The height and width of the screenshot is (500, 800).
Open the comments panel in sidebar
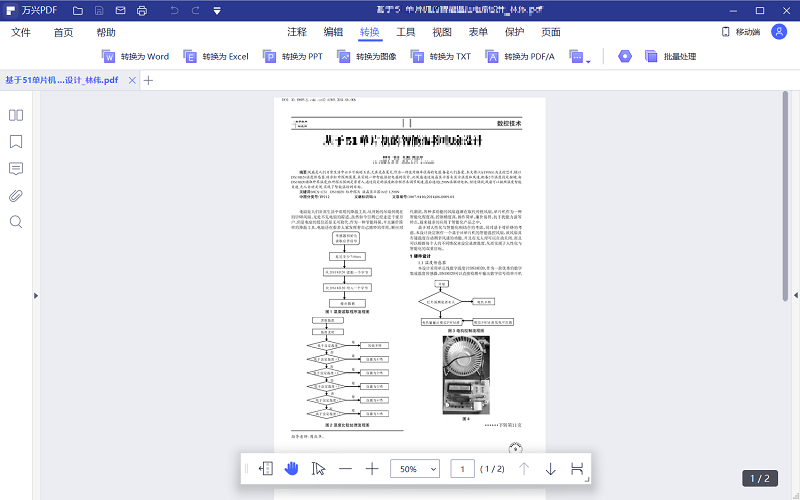pos(16,168)
